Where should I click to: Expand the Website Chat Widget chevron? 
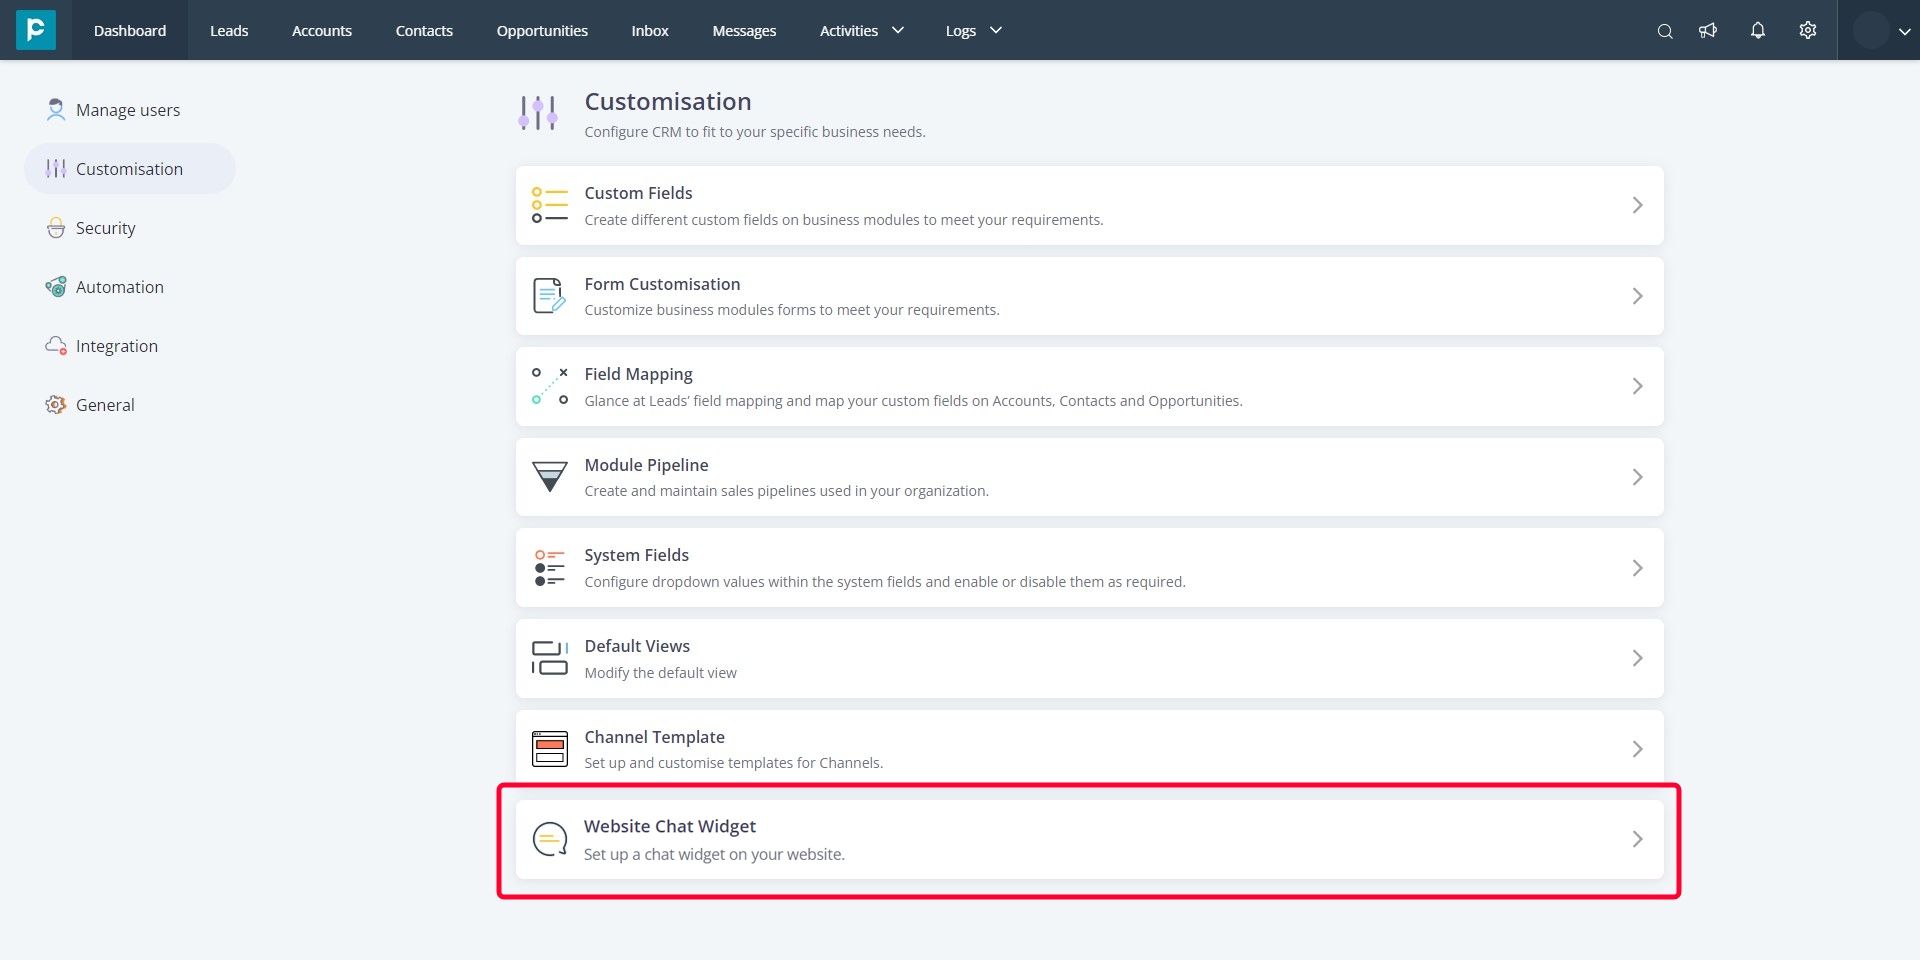click(x=1637, y=839)
